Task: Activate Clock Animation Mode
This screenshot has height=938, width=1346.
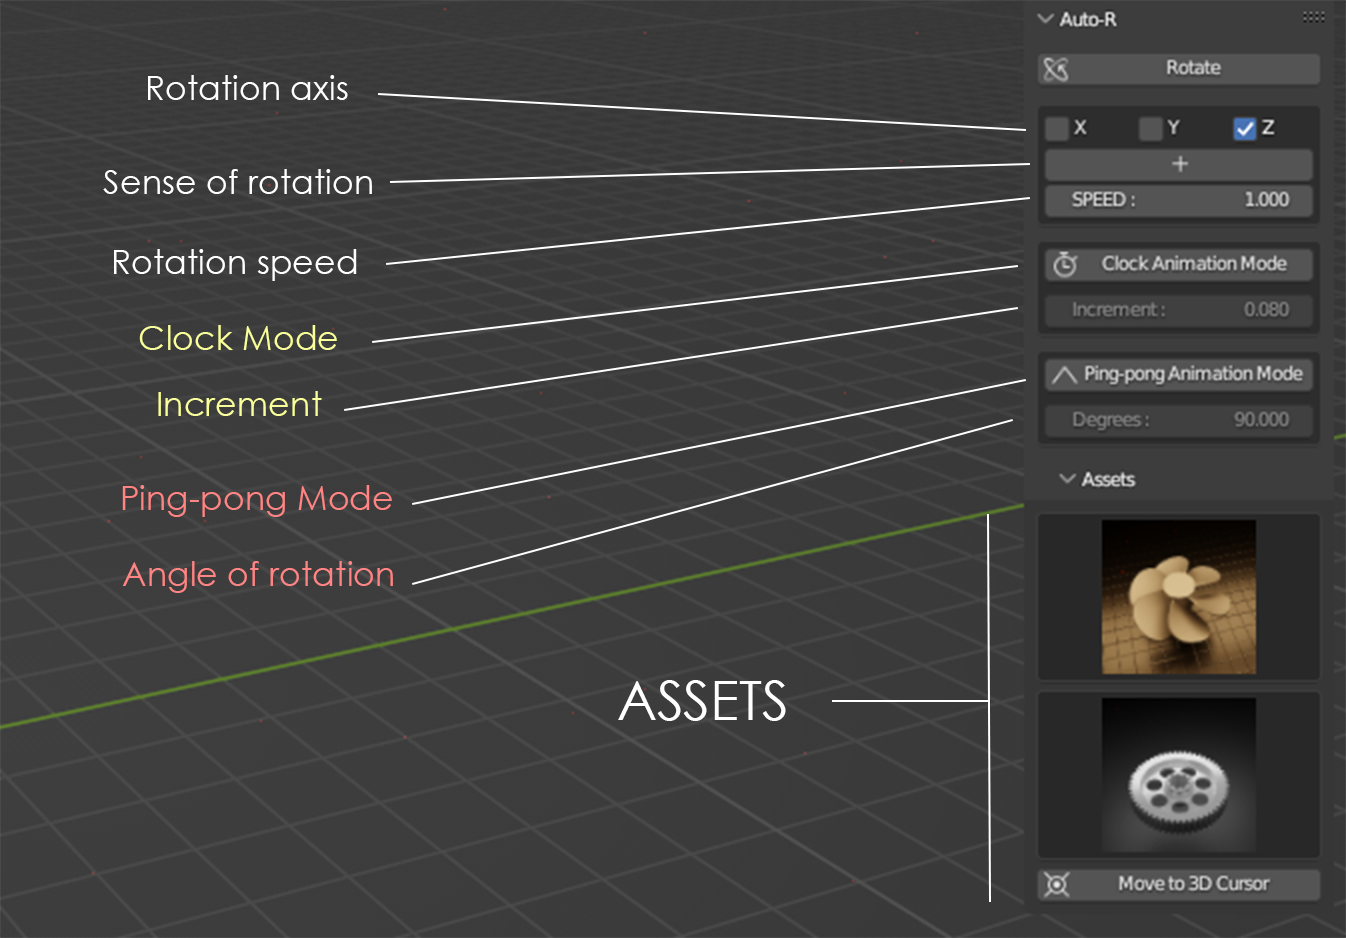Action: 1179,264
